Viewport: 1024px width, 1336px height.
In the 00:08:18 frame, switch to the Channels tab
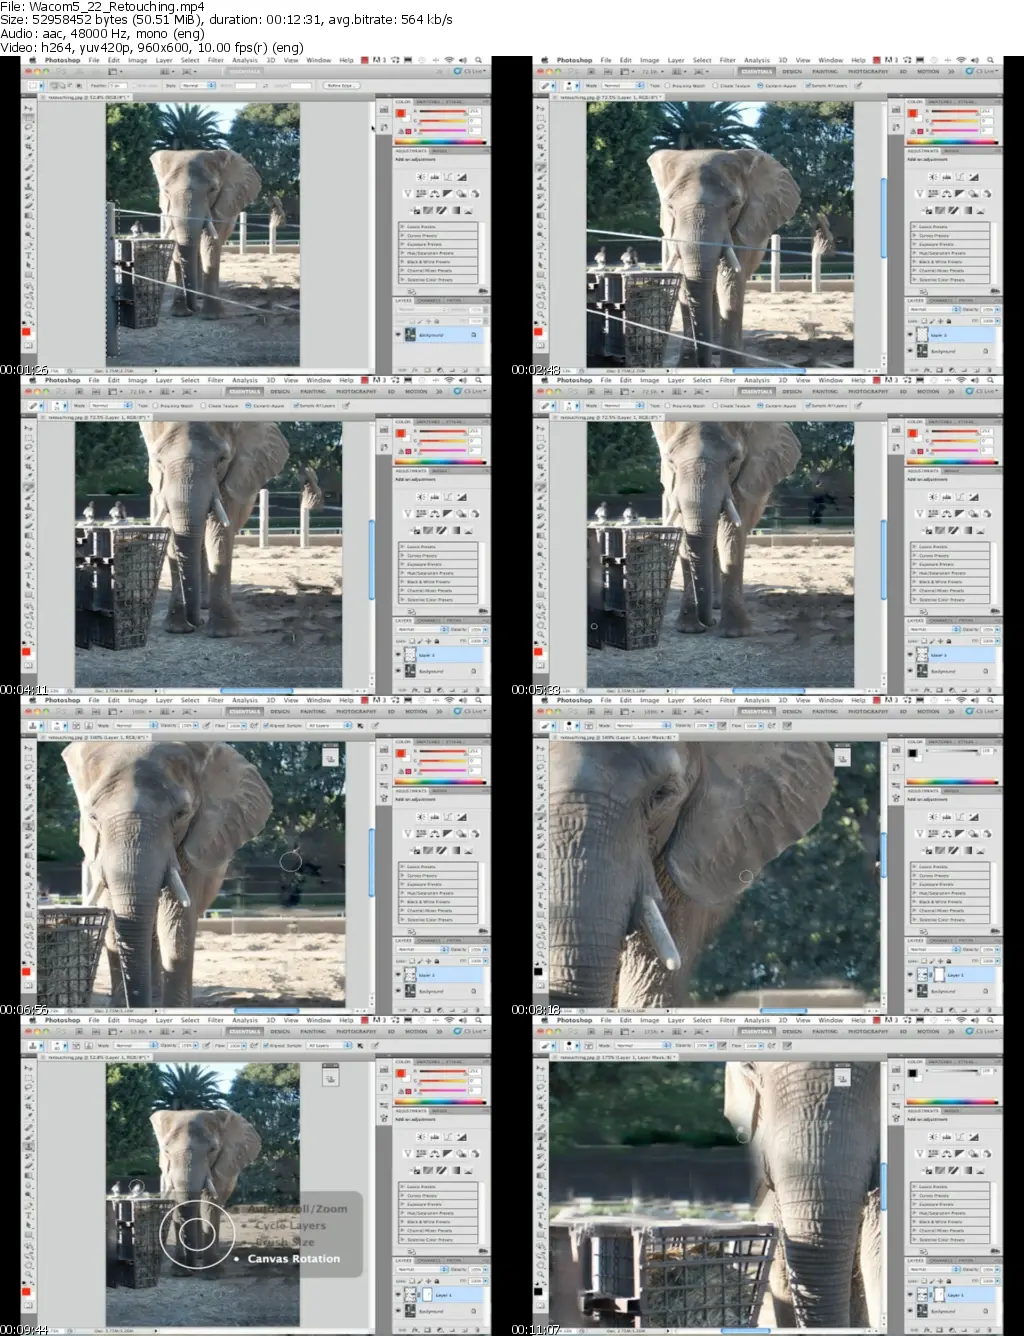pyautogui.click(x=941, y=940)
